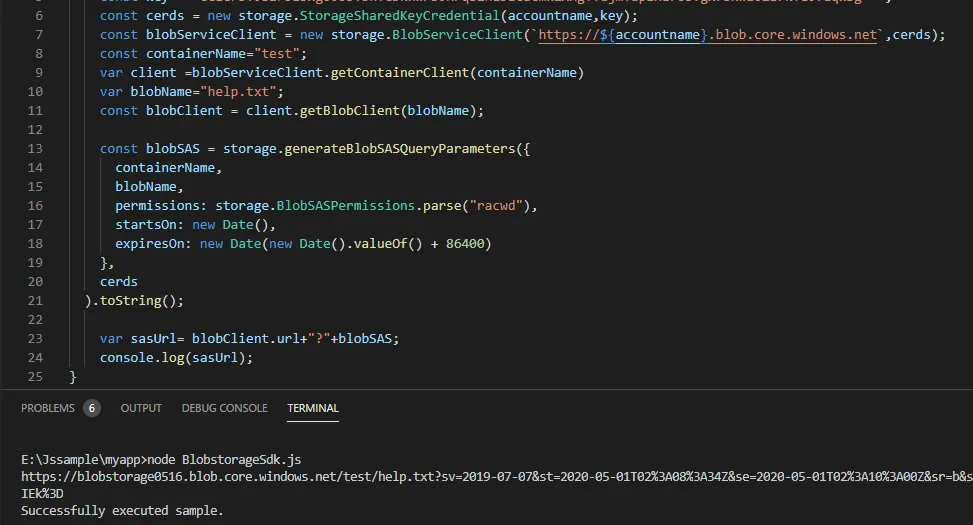
Task: Click cerds argument on line 20
Action: point(119,282)
